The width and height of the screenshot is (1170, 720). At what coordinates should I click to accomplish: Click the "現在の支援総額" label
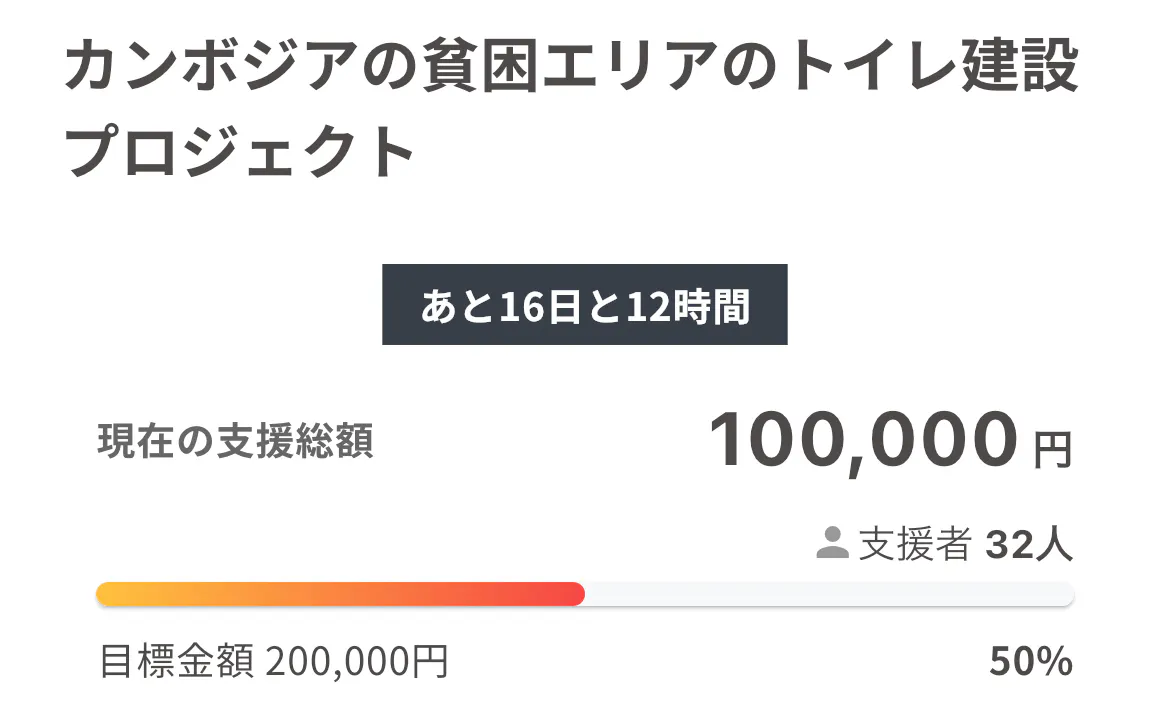236,442
